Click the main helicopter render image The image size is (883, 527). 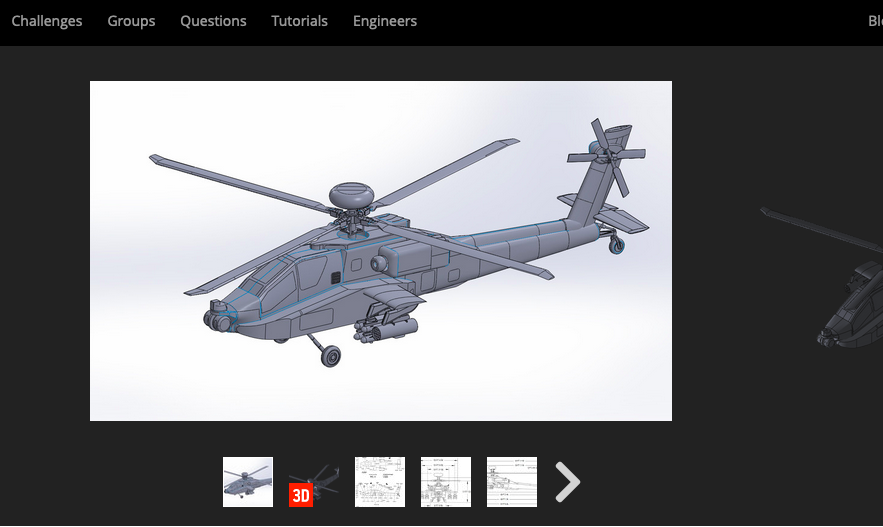pyautogui.click(x=381, y=251)
